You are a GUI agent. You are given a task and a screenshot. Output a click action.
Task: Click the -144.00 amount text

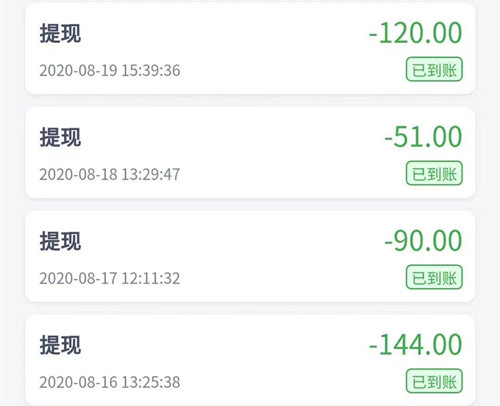click(415, 345)
